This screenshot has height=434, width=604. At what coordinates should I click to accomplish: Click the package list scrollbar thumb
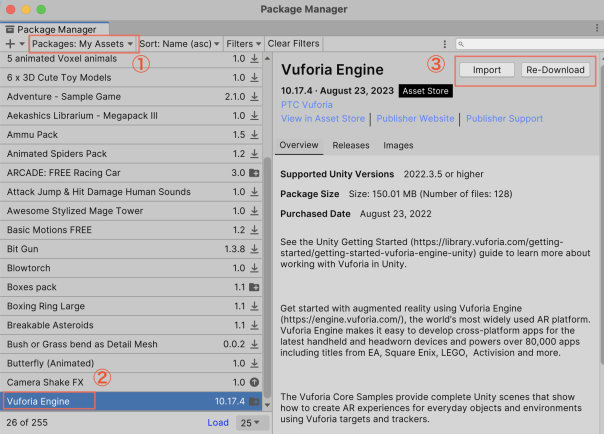tap(267, 277)
